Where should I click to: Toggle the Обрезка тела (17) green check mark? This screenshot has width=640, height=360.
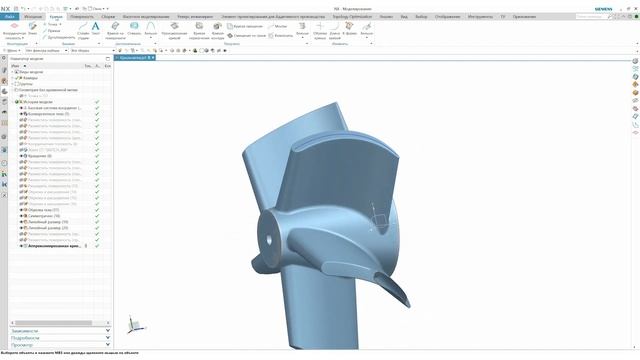tap(97, 210)
